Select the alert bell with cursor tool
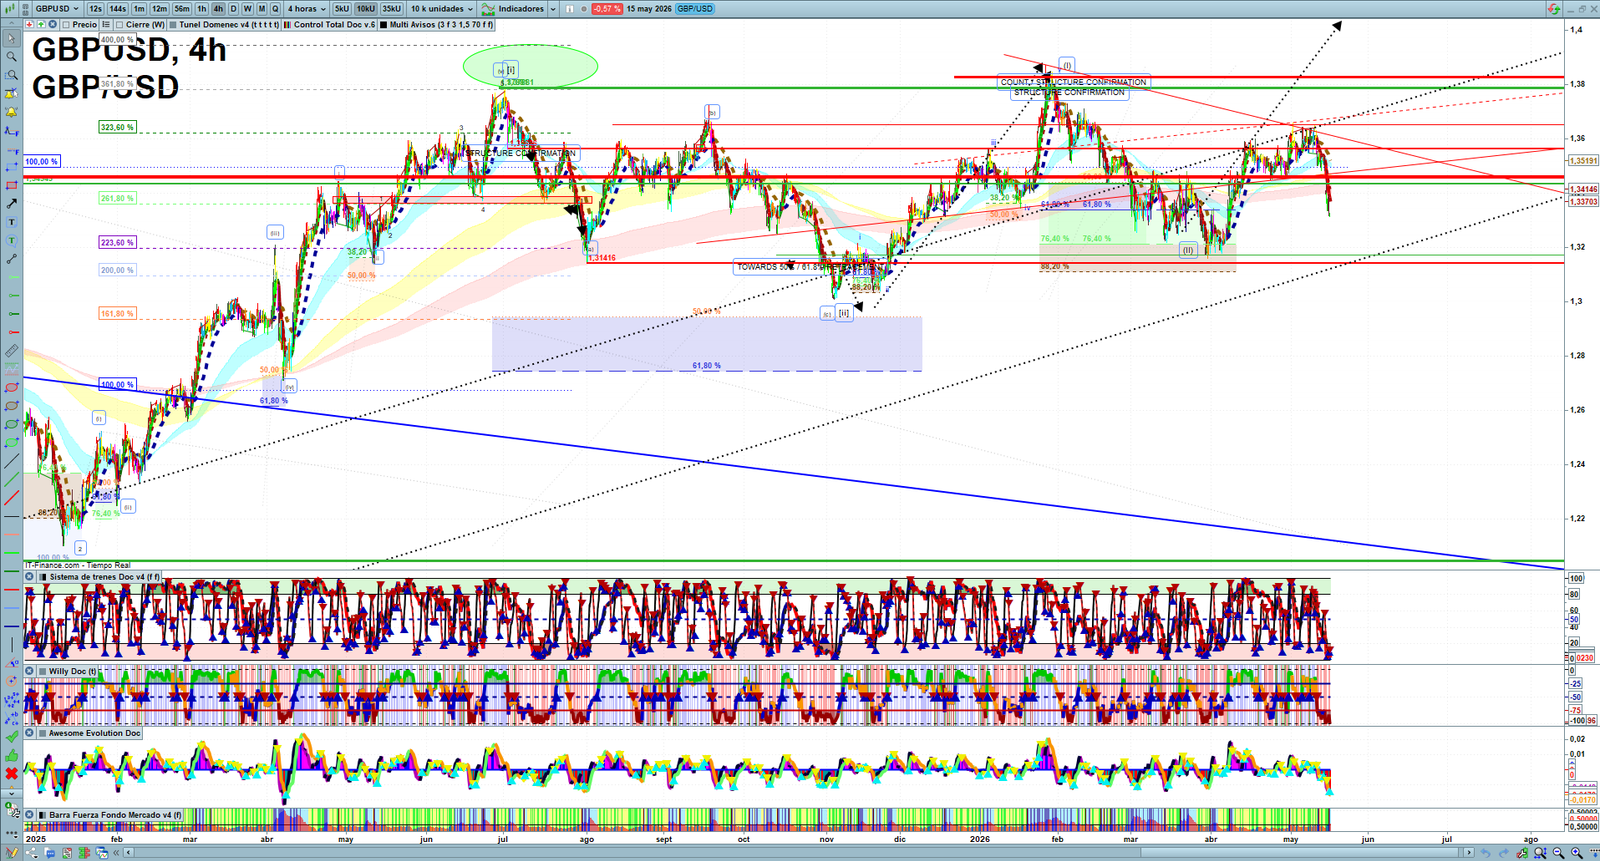The image size is (1600, 861). click(12, 94)
